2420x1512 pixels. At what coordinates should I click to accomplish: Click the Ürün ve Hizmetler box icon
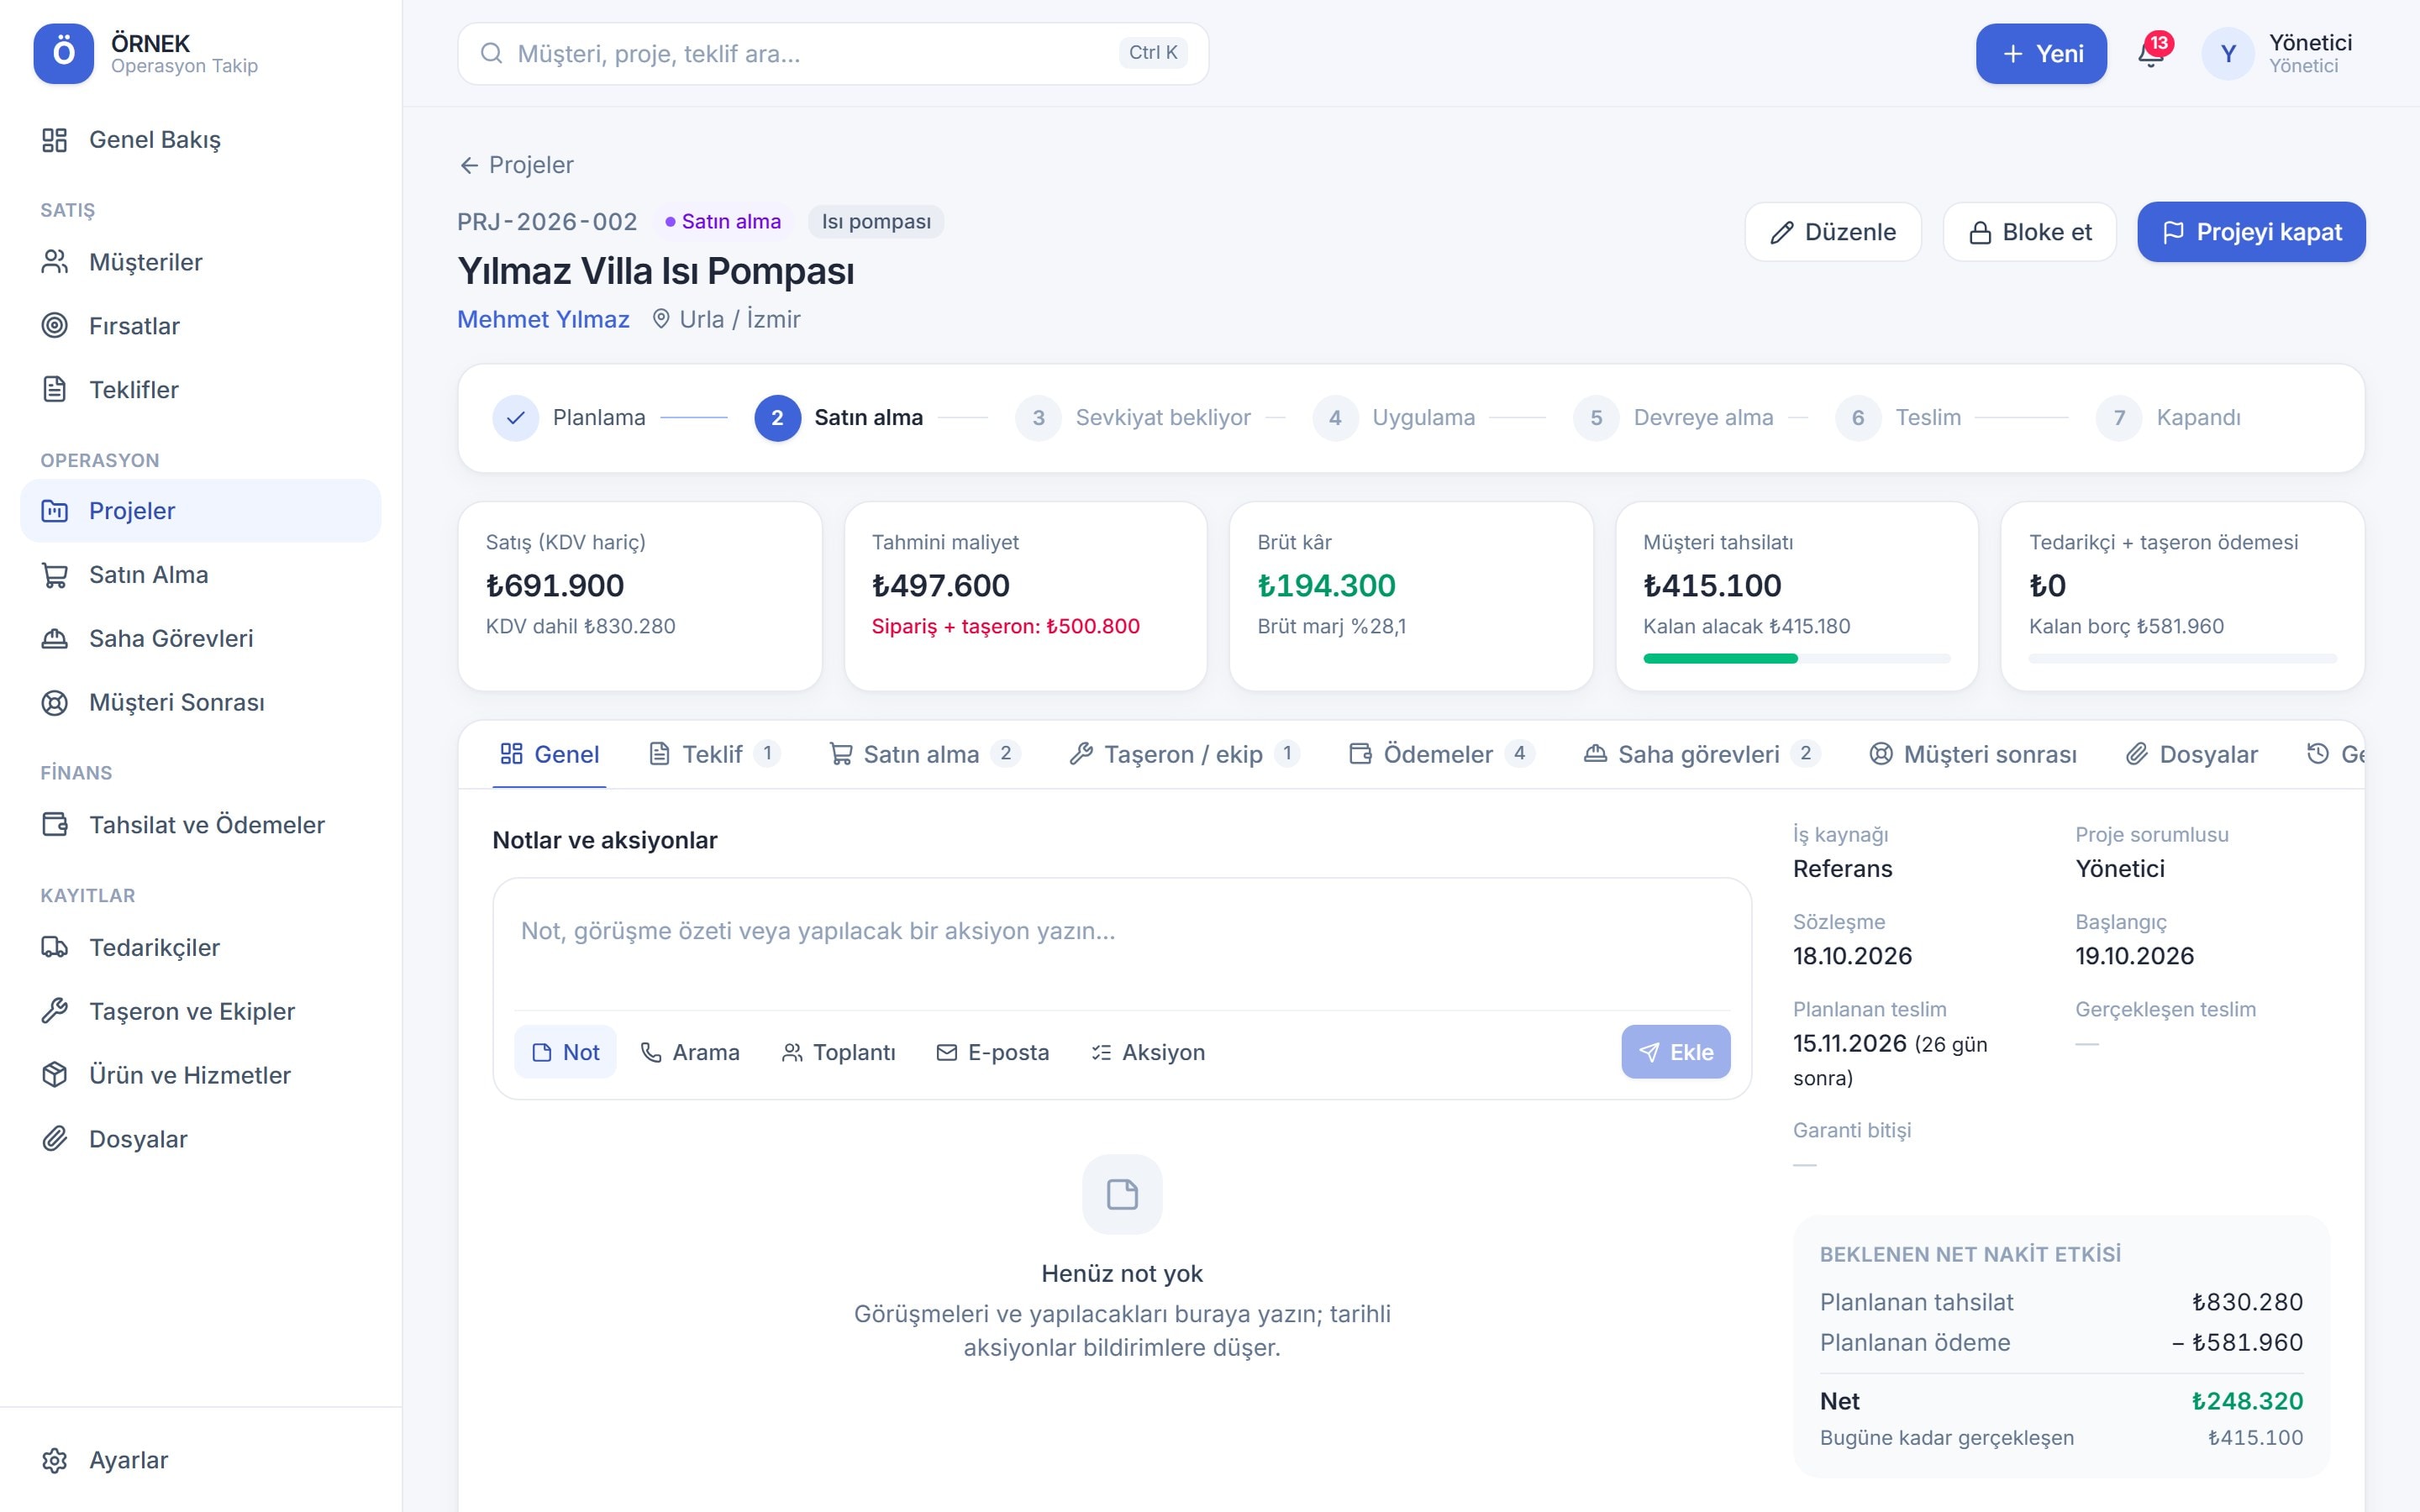pyautogui.click(x=55, y=1075)
